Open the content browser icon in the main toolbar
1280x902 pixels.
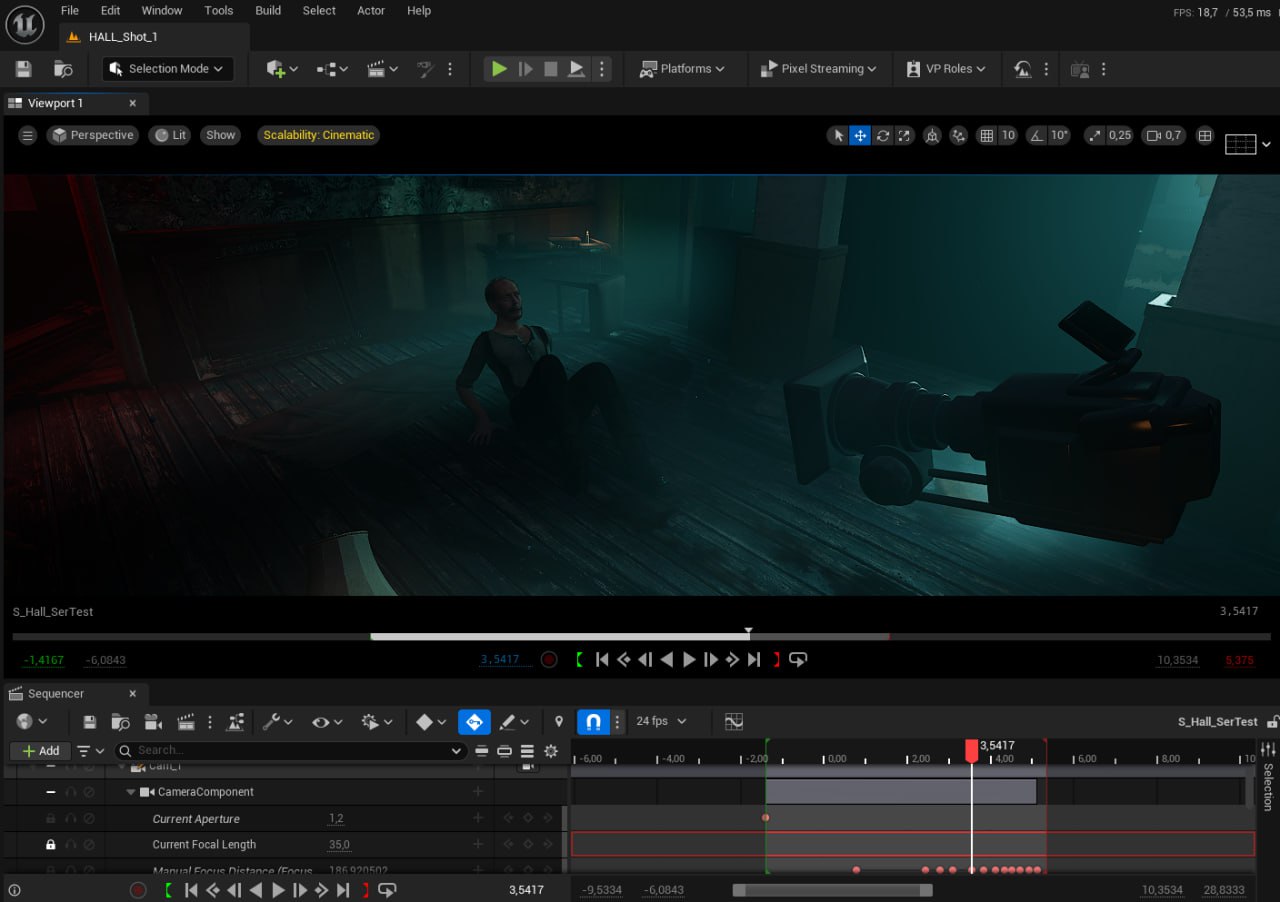point(63,69)
